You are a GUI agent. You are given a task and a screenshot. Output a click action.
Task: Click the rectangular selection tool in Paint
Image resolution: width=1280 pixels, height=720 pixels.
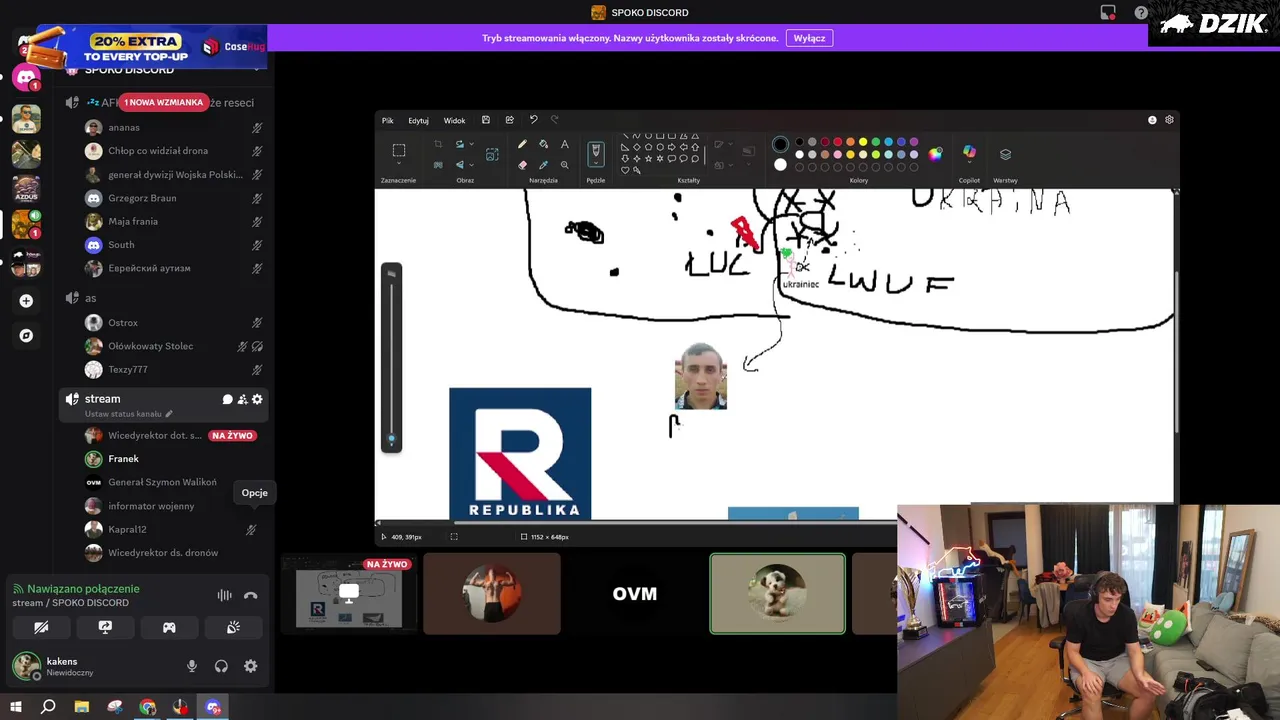click(398, 150)
